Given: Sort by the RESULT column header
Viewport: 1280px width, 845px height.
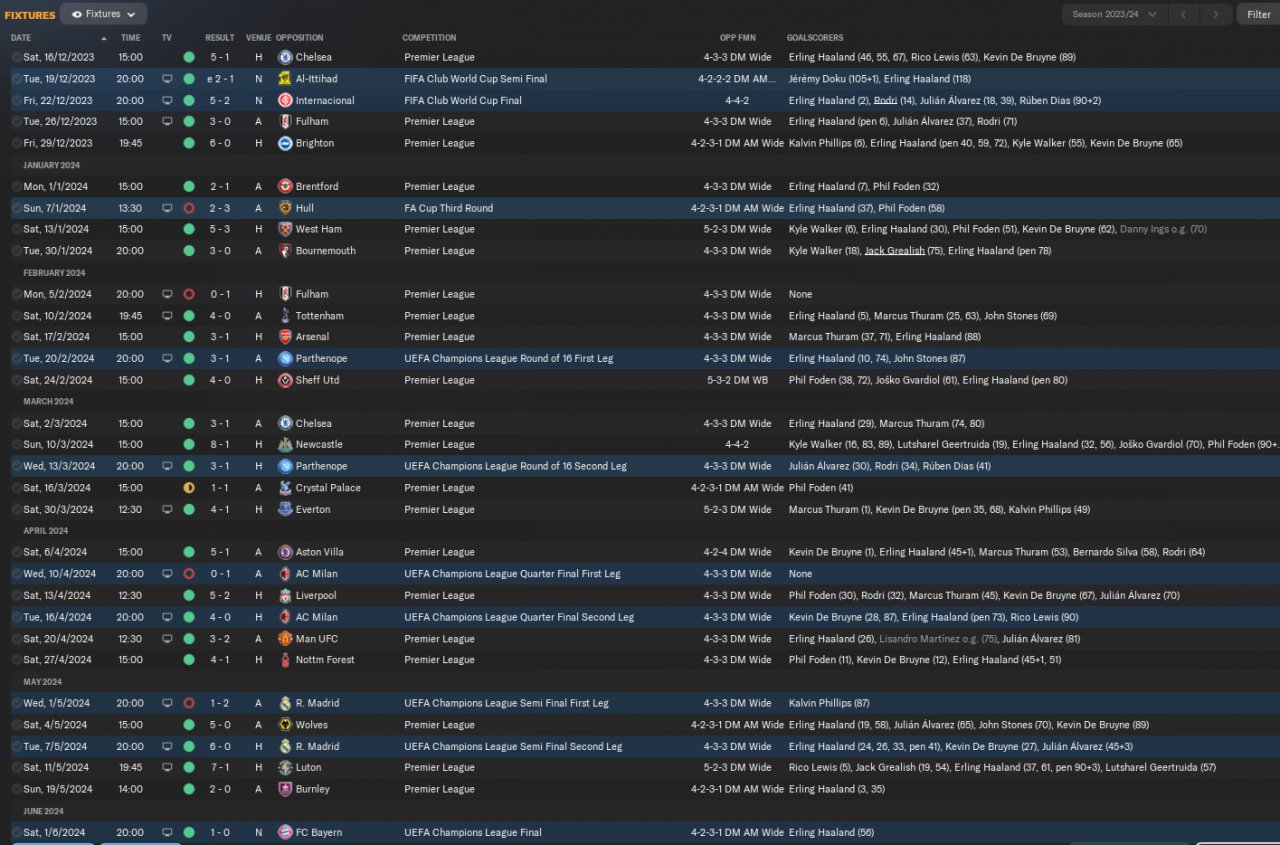Looking at the screenshot, I should 220,38.
